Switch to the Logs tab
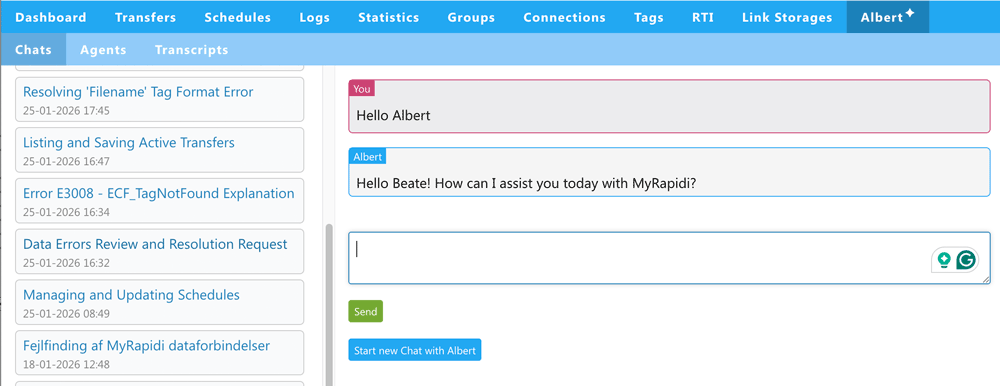Image resolution: width=1000 pixels, height=386 pixels. point(314,17)
